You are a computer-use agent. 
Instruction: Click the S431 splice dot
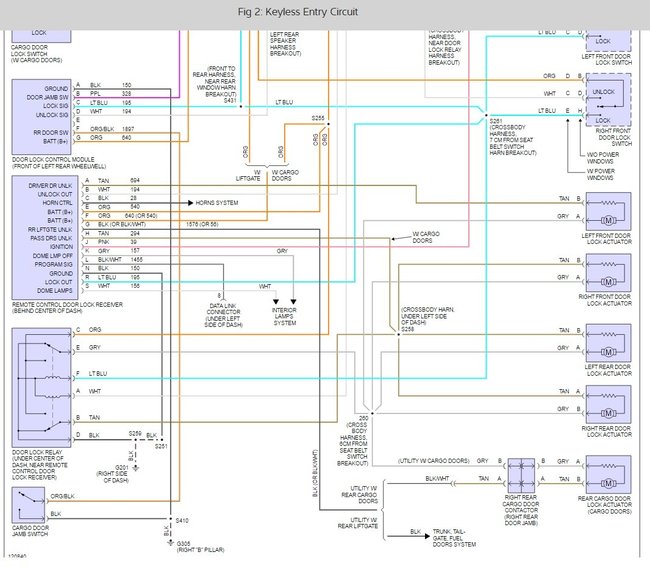pos(241,107)
